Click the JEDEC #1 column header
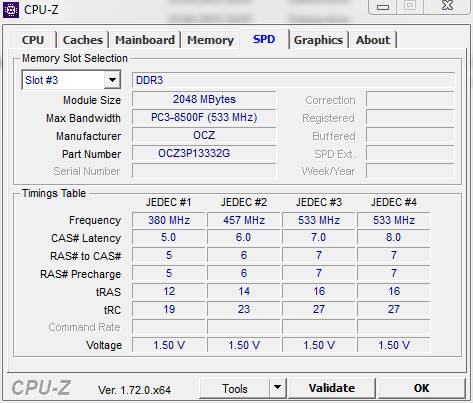Viewport: 473px width, 403px height. coord(169,202)
